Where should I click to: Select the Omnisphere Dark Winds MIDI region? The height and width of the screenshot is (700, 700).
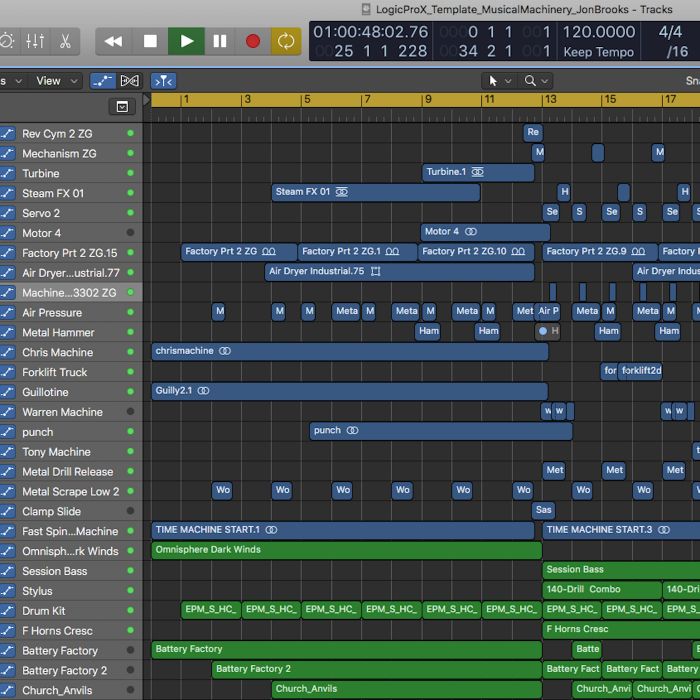(x=346, y=550)
